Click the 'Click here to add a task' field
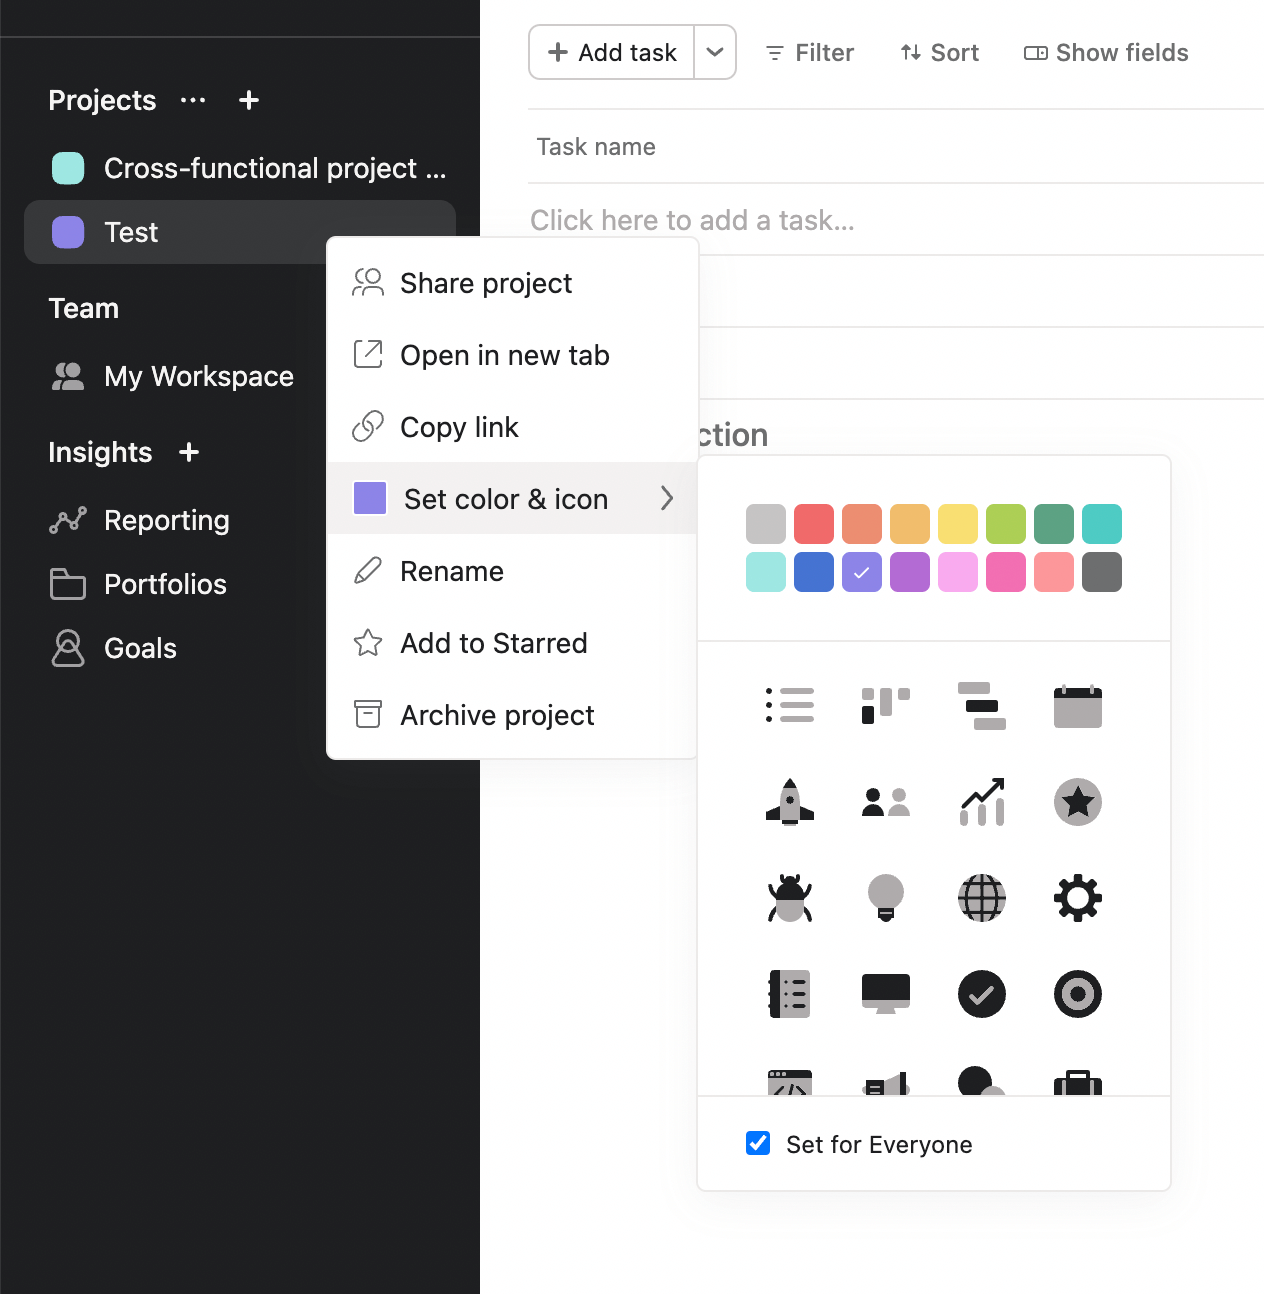Image resolution: width=1264 pixels, height=1294 pixels. (692, 220)
